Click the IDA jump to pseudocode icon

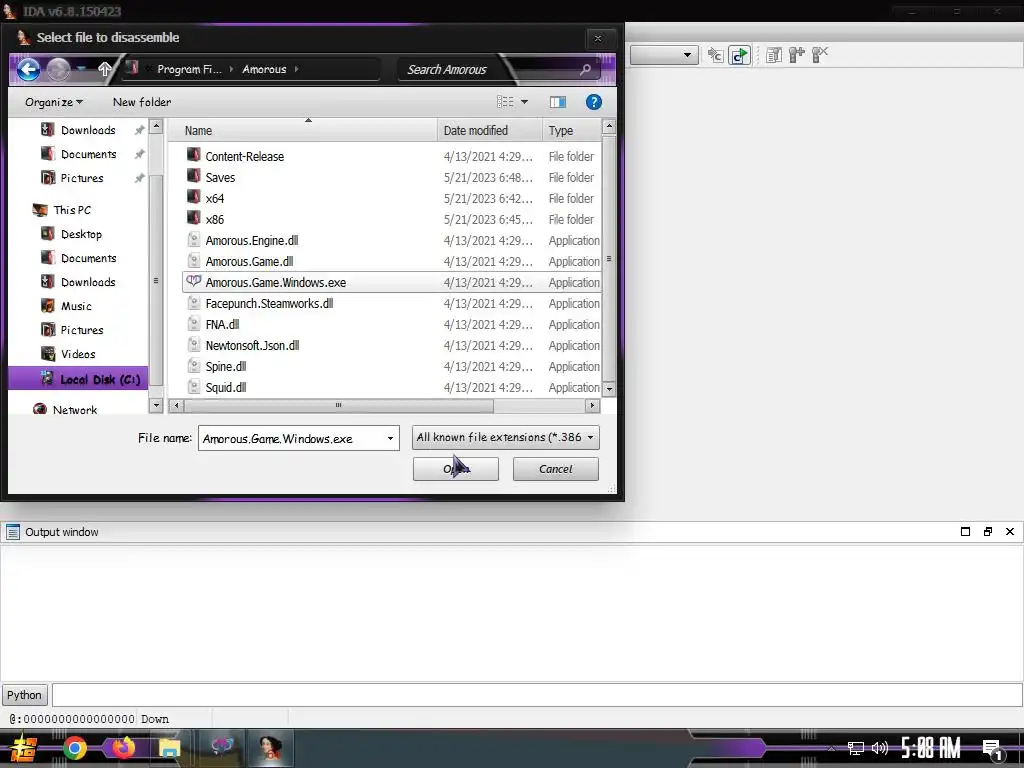(x=715, y=56)
